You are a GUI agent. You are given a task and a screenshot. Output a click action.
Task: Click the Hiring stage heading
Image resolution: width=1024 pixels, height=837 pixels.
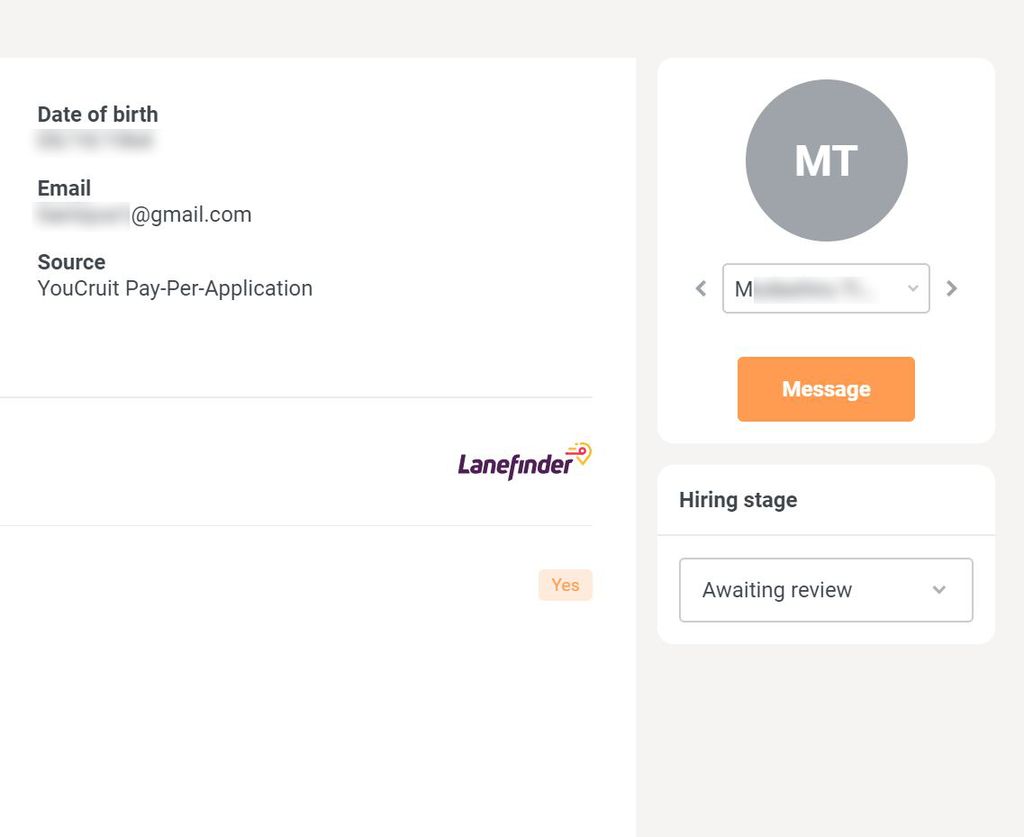[x=738, y=499]
